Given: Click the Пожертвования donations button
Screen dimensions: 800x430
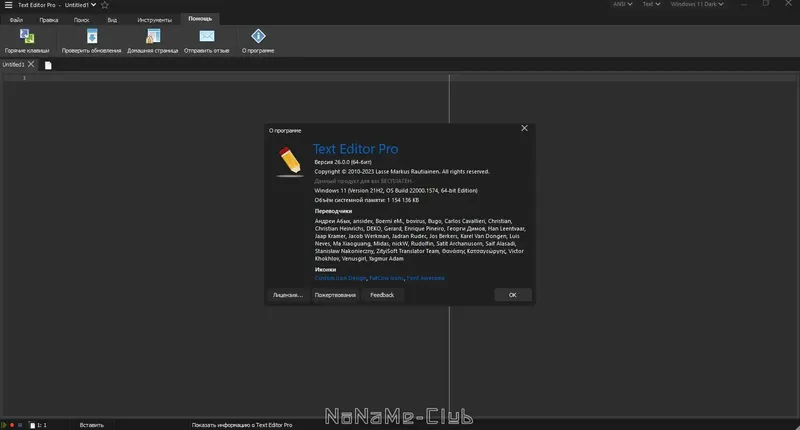Looking at the screenshot, I should (x=335, y=295).
